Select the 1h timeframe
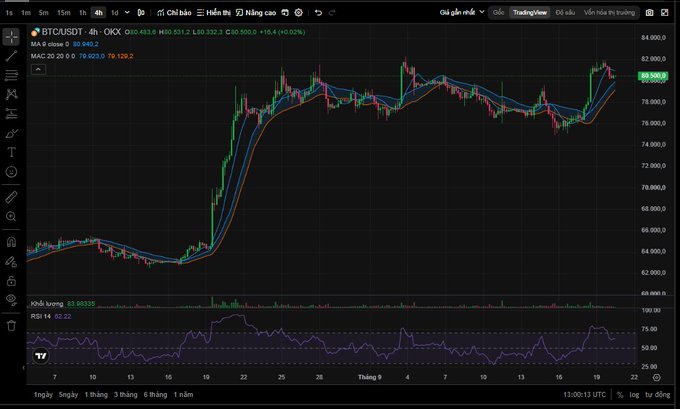Image resolution: width=680 pixels, height=409 pixels. 82,13
